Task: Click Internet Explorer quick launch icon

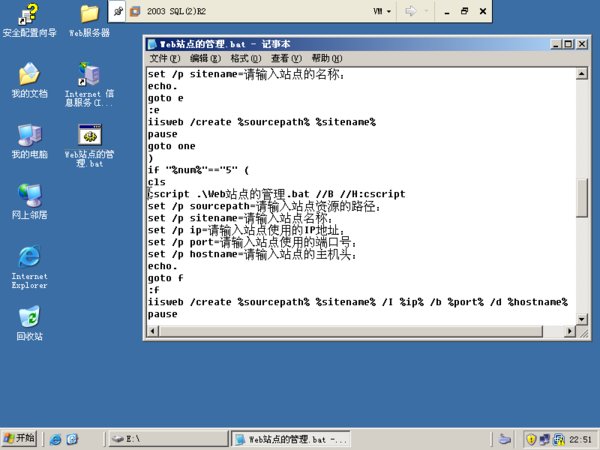Action: [x=56, y=438]
